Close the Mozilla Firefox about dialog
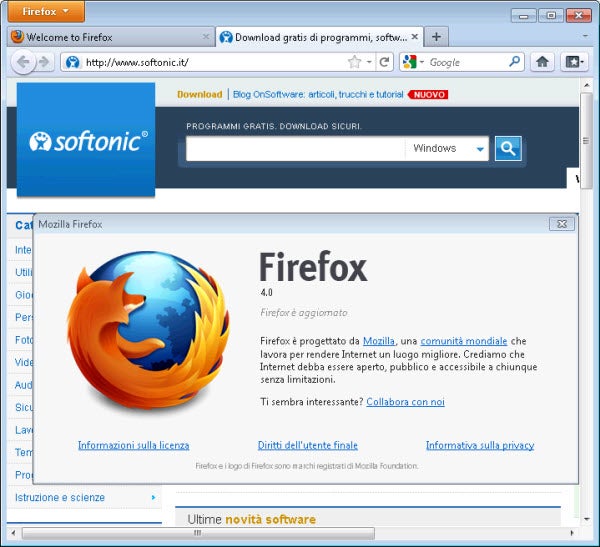 click(562, 224)
